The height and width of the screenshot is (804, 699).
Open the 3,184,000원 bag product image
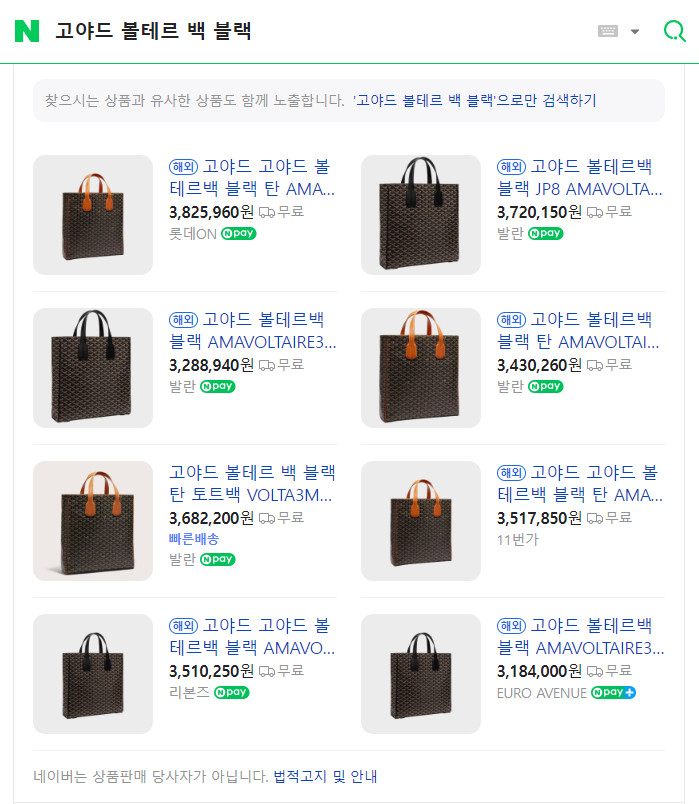[x=421, y=674]
